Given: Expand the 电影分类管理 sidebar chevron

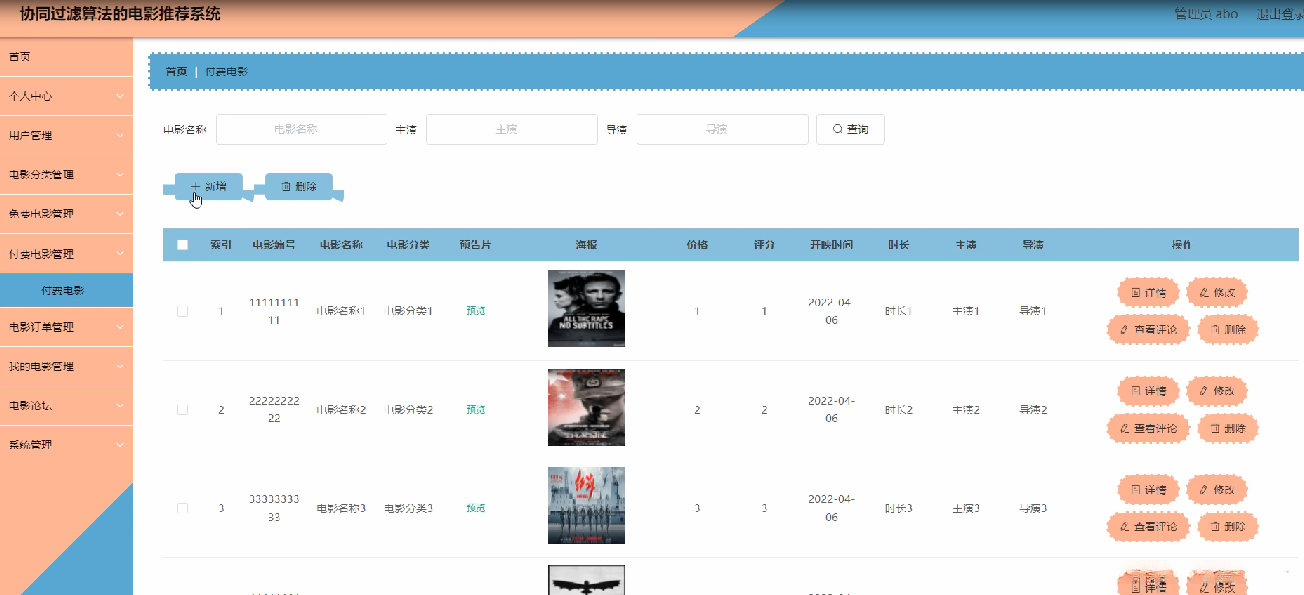Looking at the screenshot, I should pyautogui.click(x=119, y=174).
